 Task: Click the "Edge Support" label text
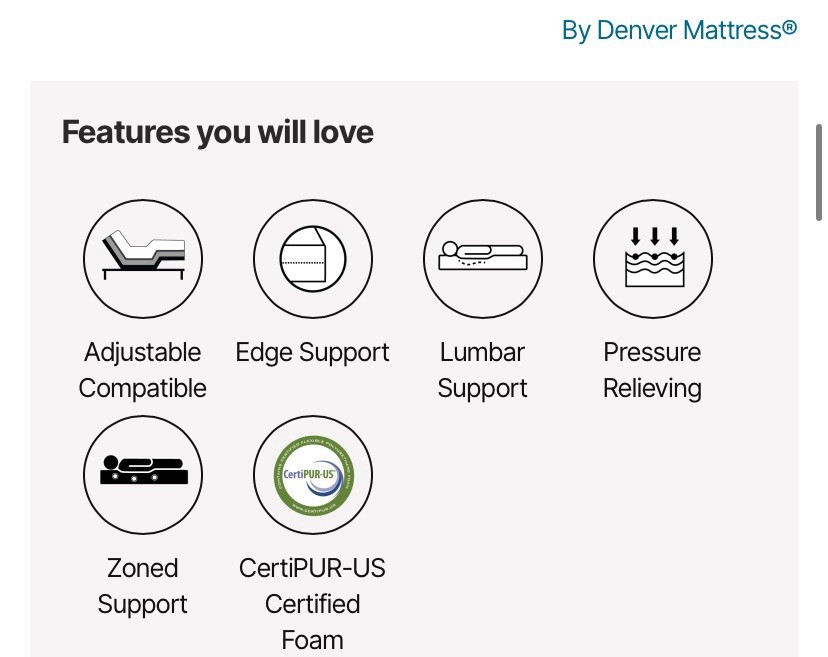click(313, 353)
